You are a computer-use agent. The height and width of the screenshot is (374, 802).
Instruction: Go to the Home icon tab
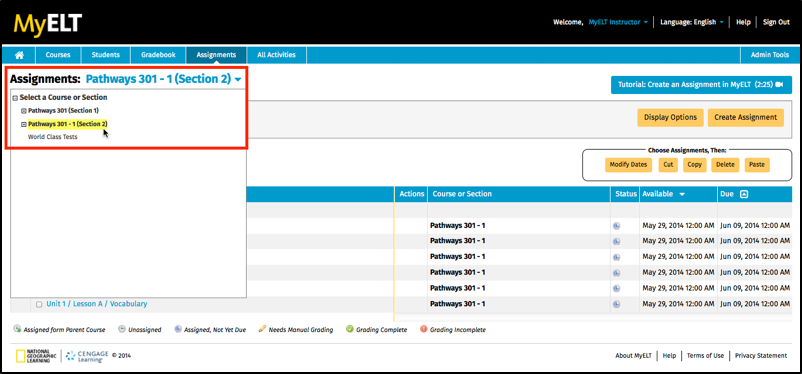pyautogui.click(x=19, y=55)
